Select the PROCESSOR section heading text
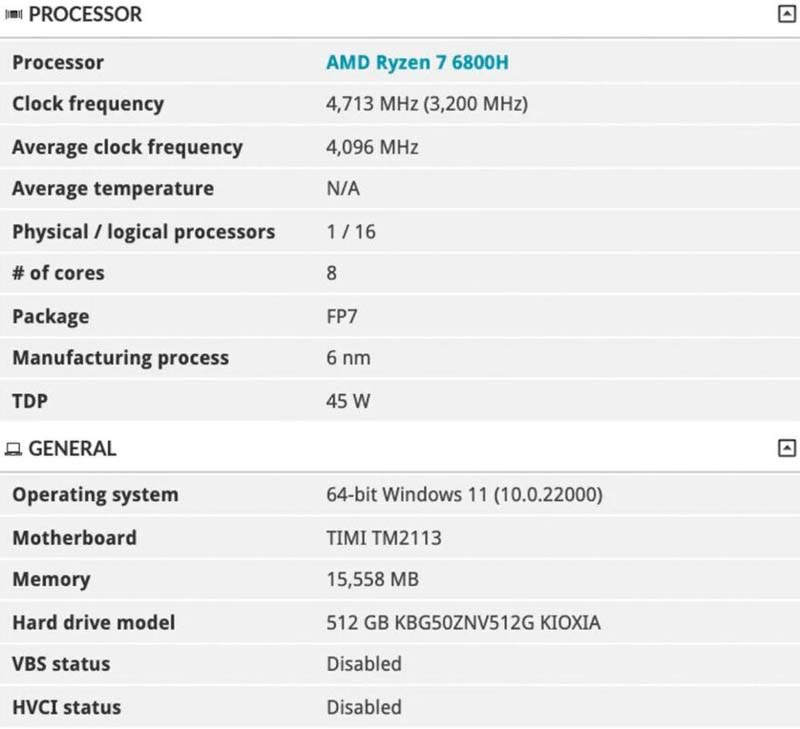800x729 pixels. tap(85, 15)
